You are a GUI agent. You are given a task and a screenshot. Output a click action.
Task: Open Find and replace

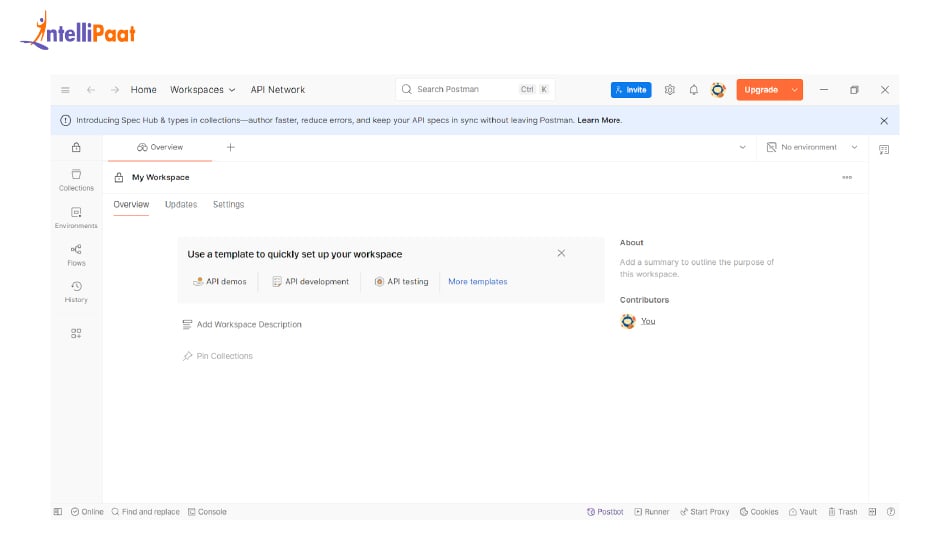[x=145, y=511]
